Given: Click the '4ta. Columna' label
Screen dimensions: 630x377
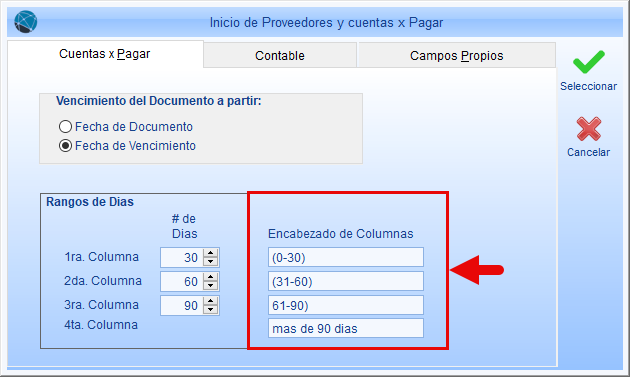Looking at the screenshot, I should 101,324.
